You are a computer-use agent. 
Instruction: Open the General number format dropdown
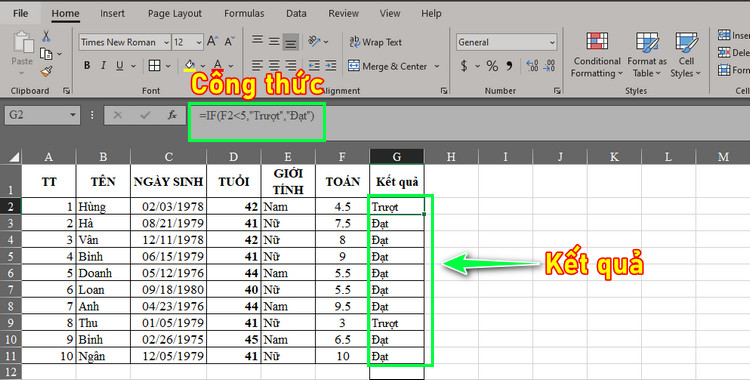coord(552,42)
